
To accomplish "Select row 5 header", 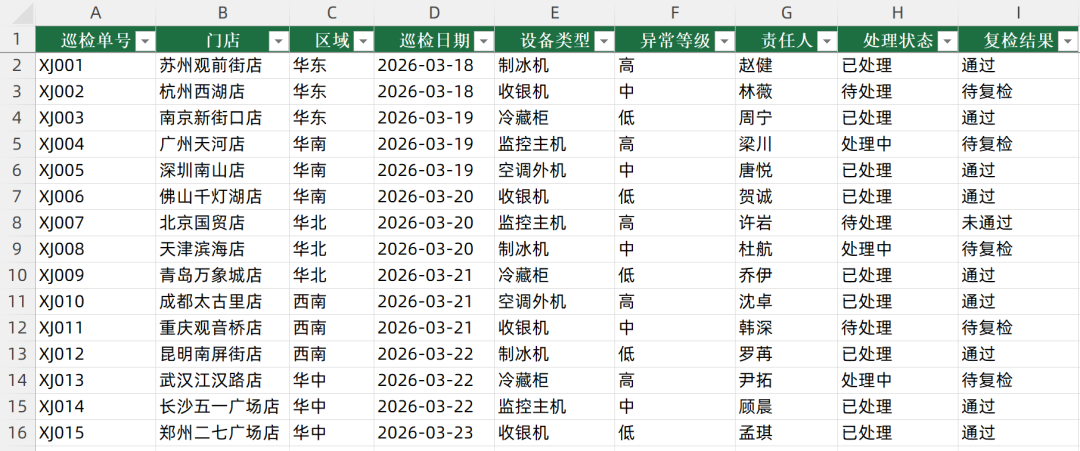I will [17, 144].
